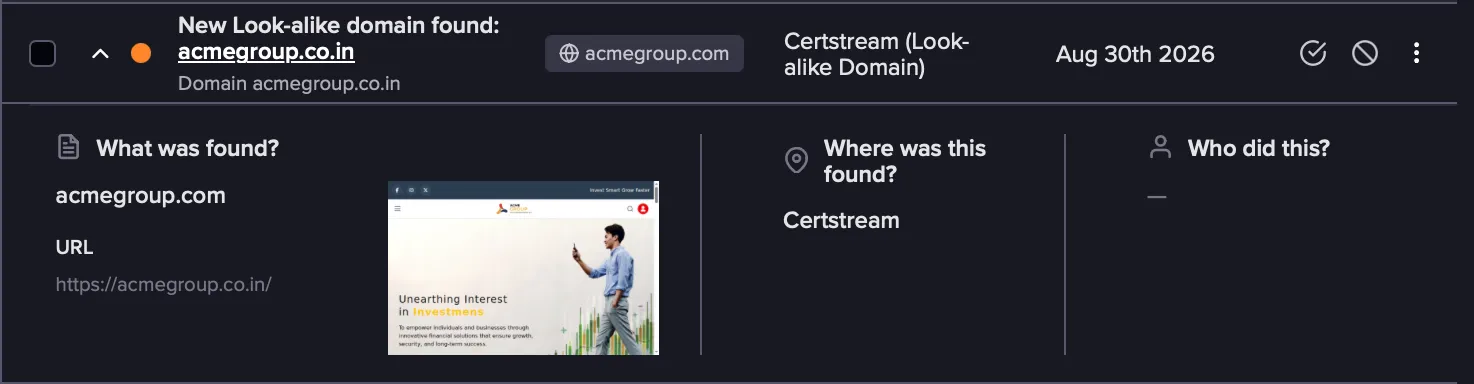Click the Aug 30th 2026 date
This screenshot has width=1474, height=384.
1135,54
